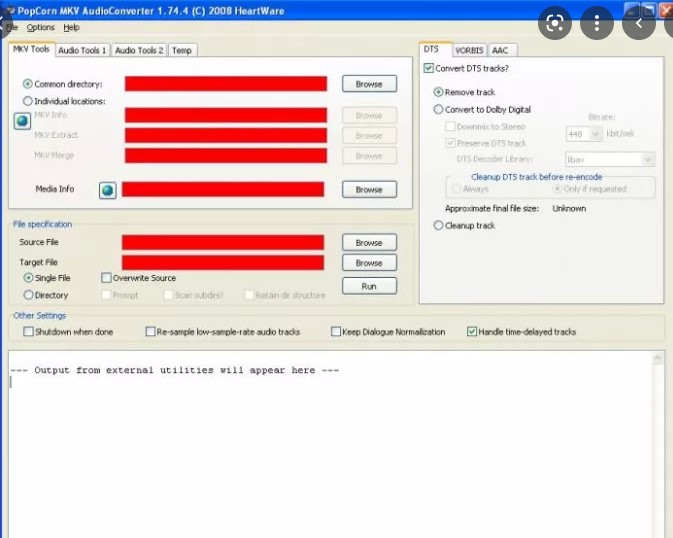Click the Unknown file size value
Screen dimensions: 673x538
click(569, 209)
